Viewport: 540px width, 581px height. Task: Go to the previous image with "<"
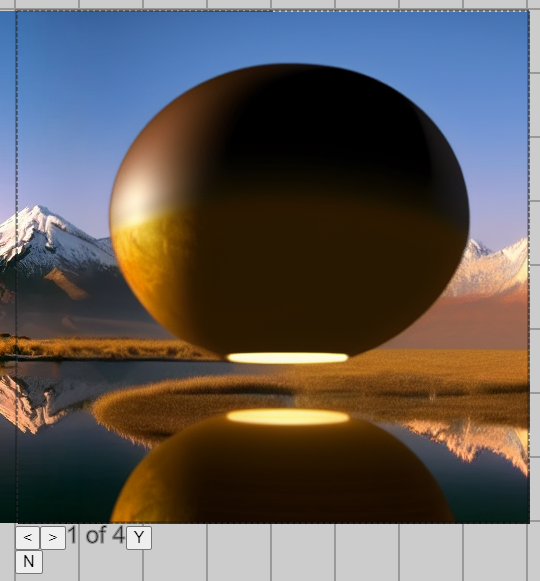point(27,538)
